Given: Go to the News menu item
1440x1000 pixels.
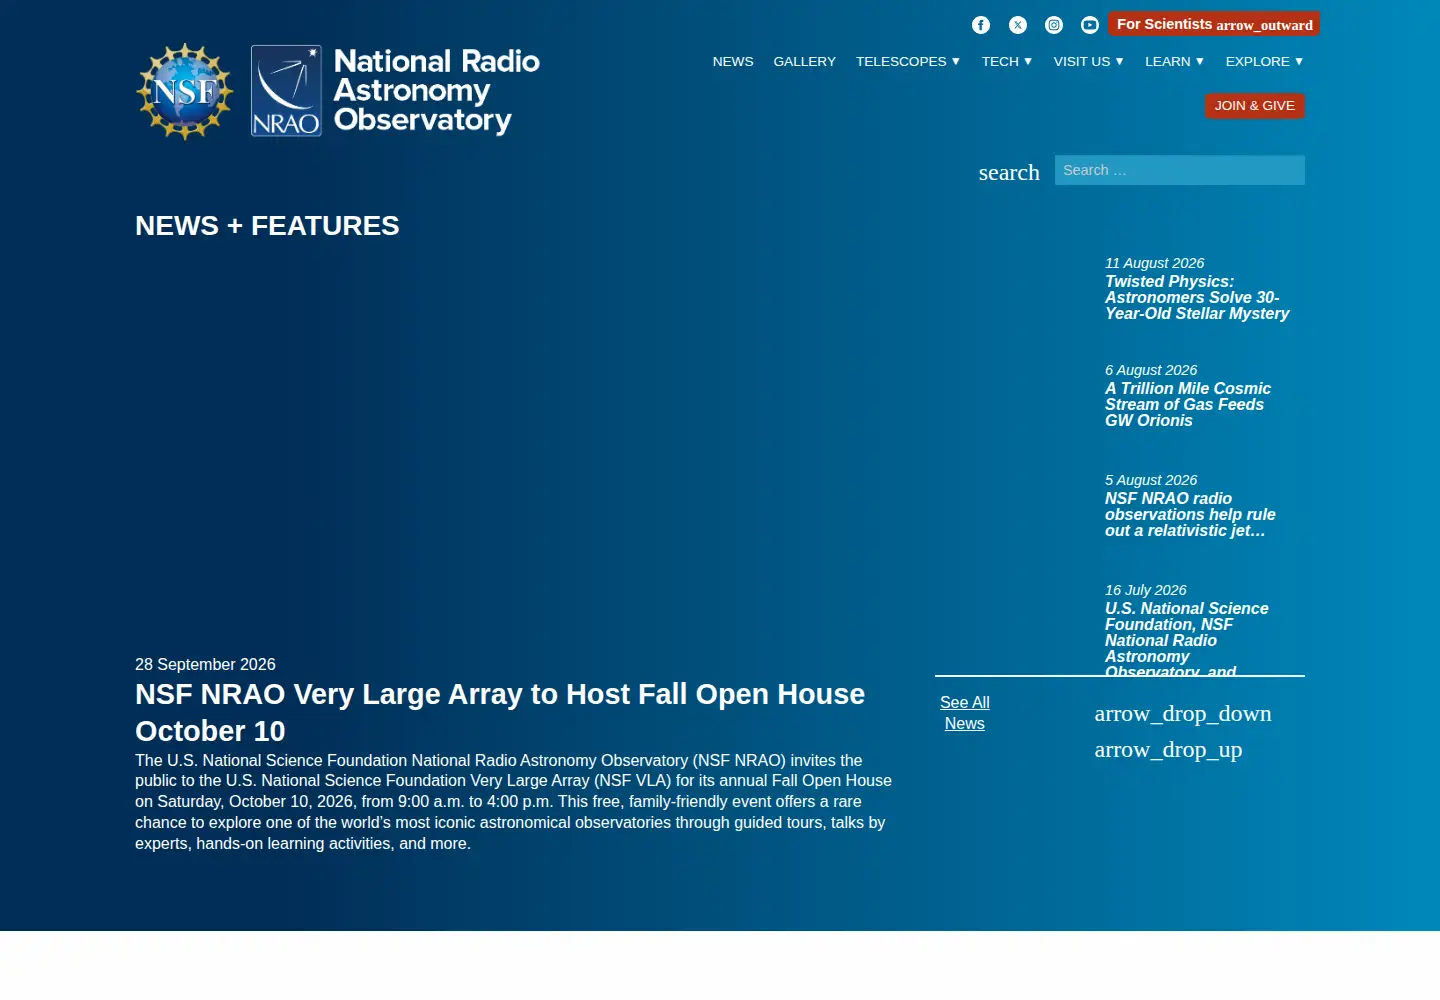Looking at the screenshot, I should point(733,62).
